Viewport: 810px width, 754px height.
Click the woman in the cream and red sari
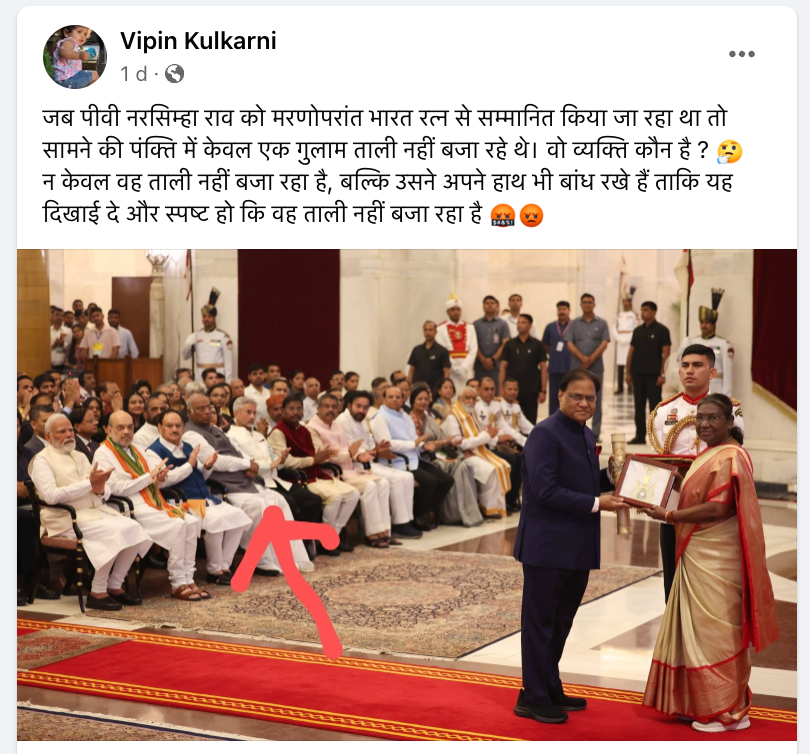click(711, 563)
